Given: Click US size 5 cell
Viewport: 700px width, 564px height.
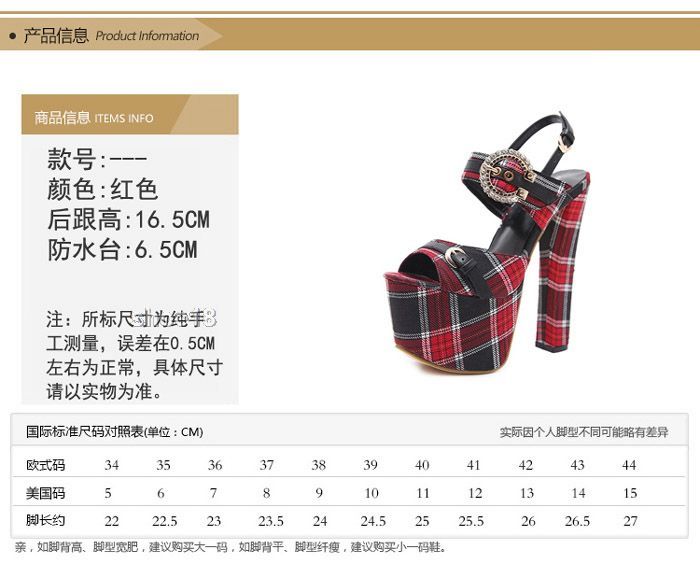Looking at the screenshot, I should tap(108, 493).
